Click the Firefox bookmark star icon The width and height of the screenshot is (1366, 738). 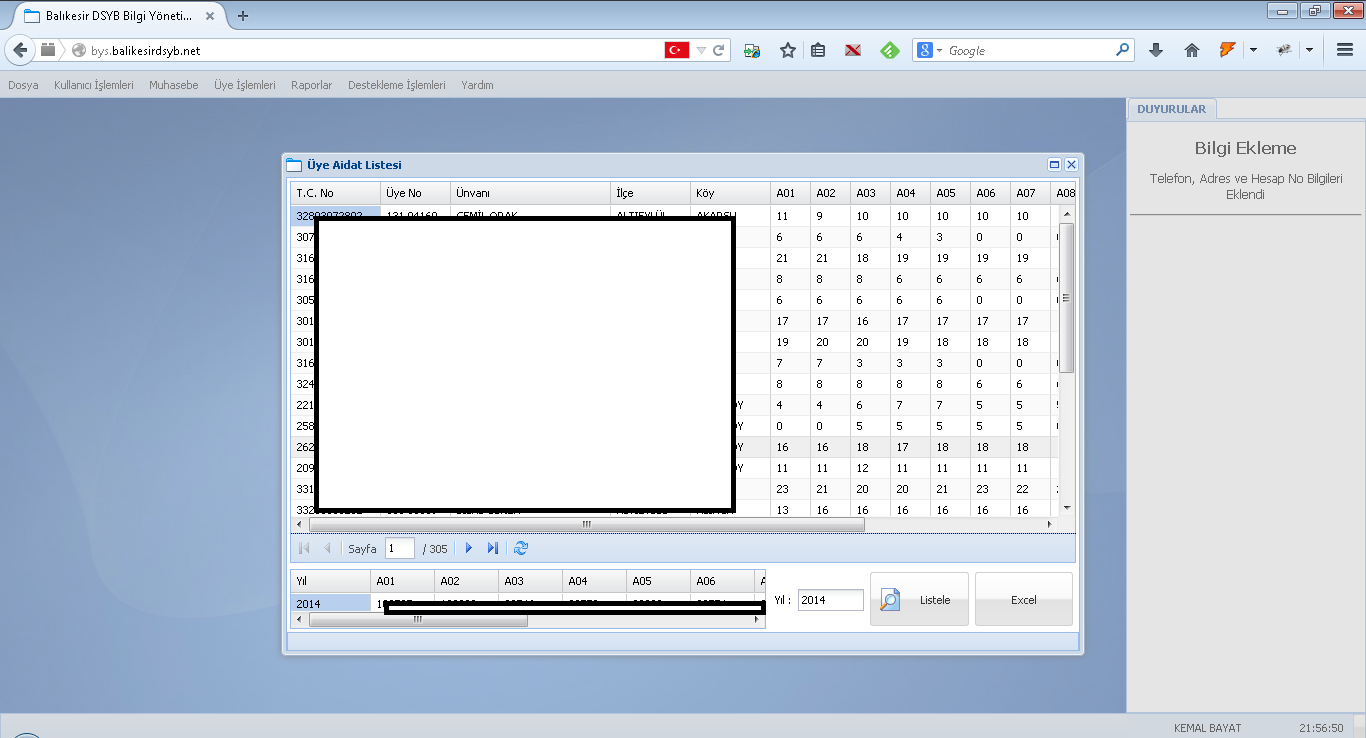click(x=788, y=50)
